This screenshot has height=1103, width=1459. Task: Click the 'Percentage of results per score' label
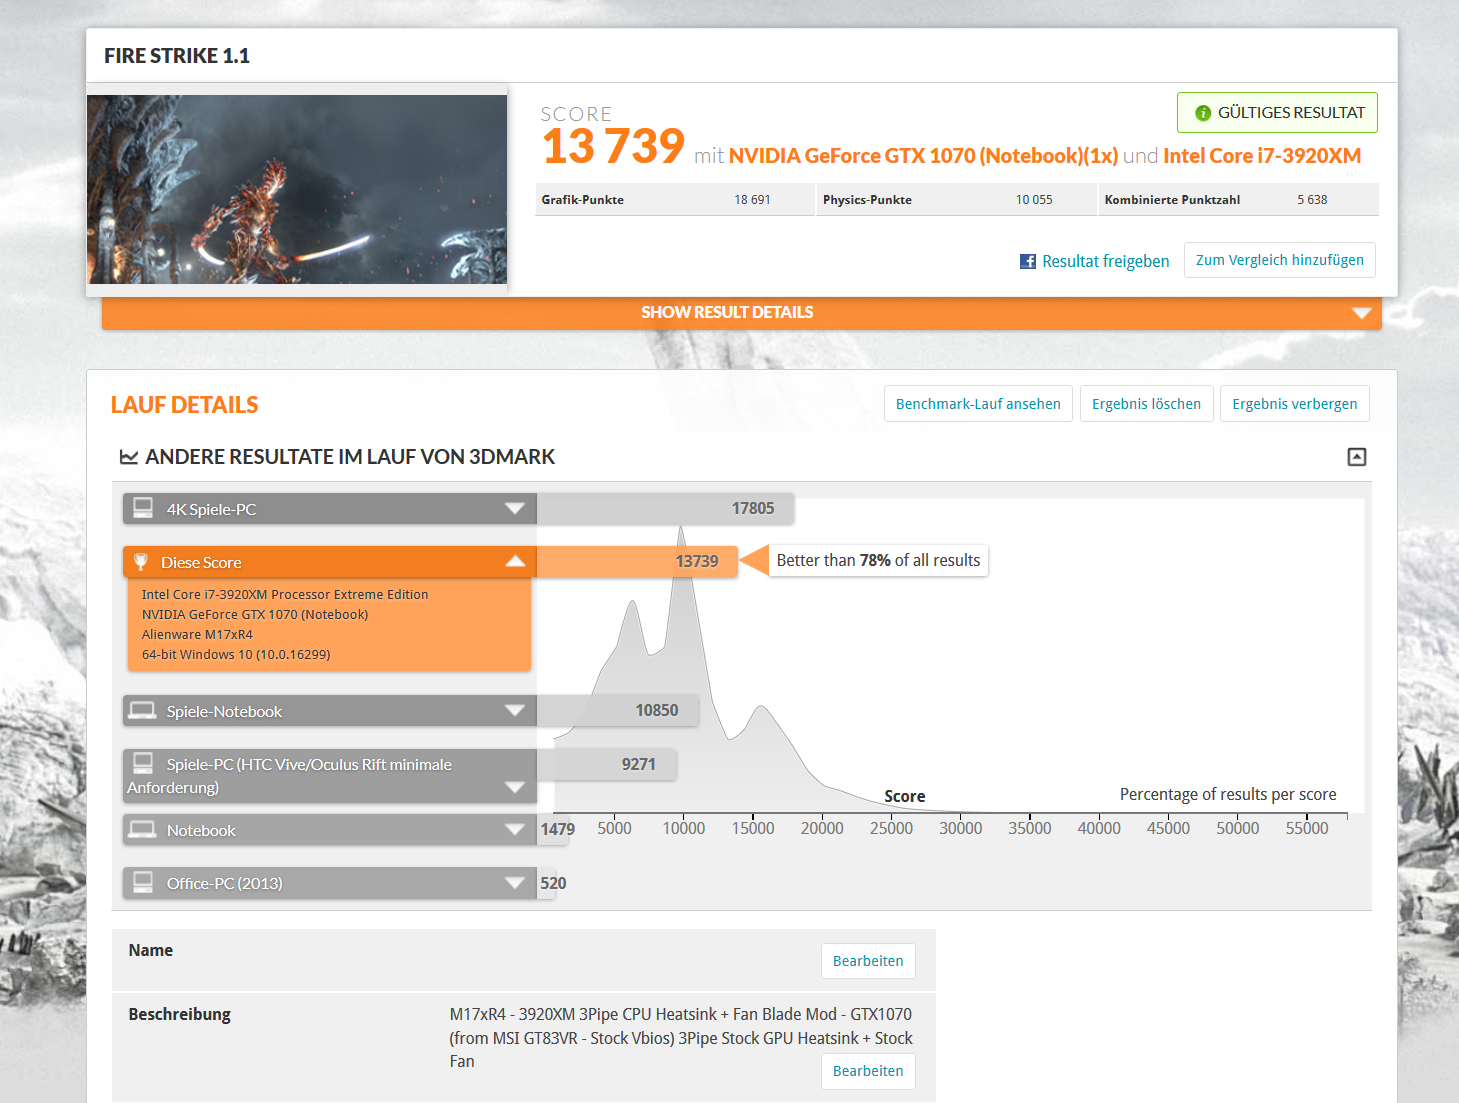pos(1228,794)
